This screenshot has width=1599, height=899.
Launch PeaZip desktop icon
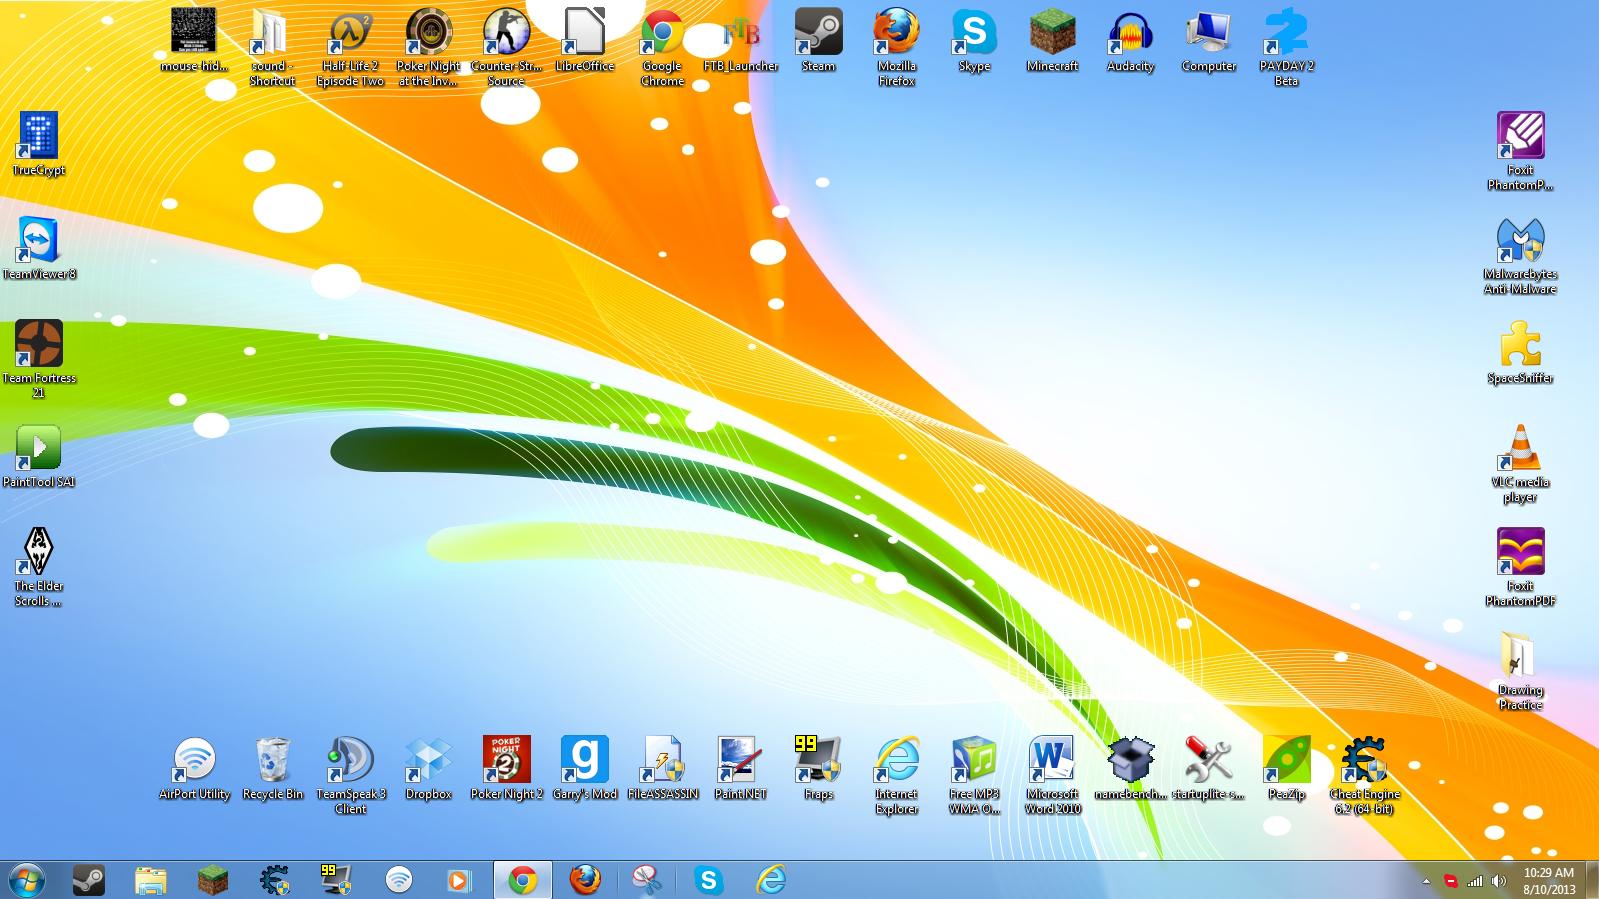1286,769
